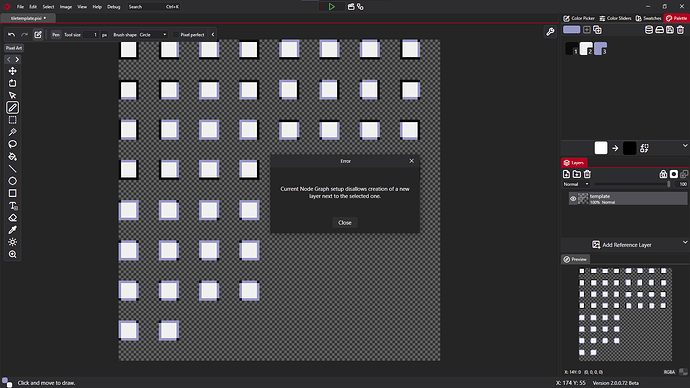Click the Lasso selection tool

12,144
